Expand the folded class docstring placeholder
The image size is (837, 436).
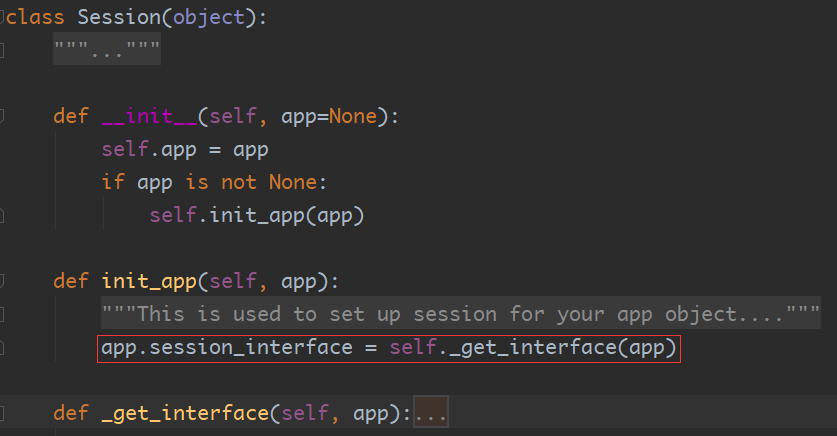click(107, 50)
